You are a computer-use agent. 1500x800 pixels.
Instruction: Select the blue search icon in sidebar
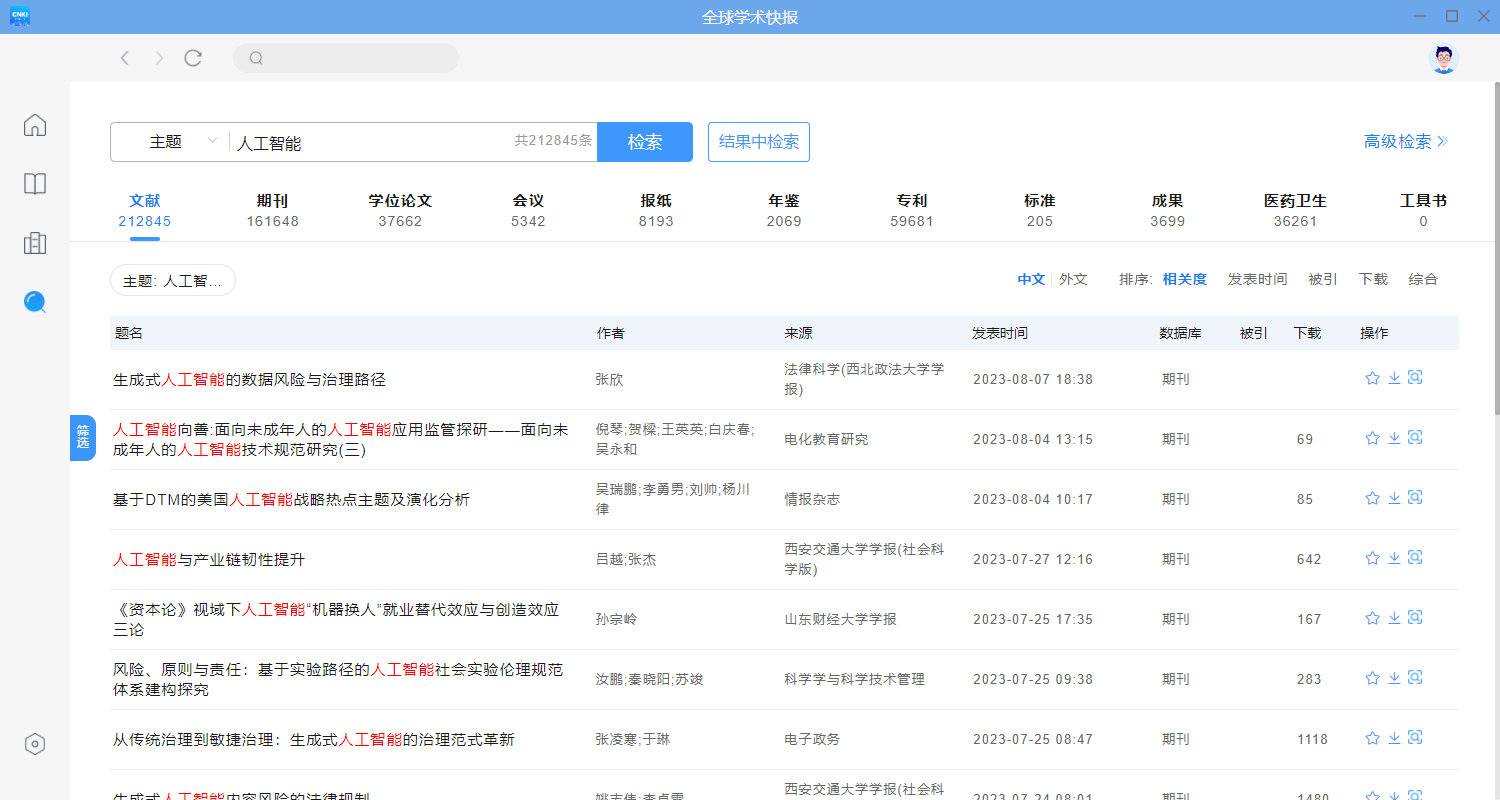(x=35, y=302)
